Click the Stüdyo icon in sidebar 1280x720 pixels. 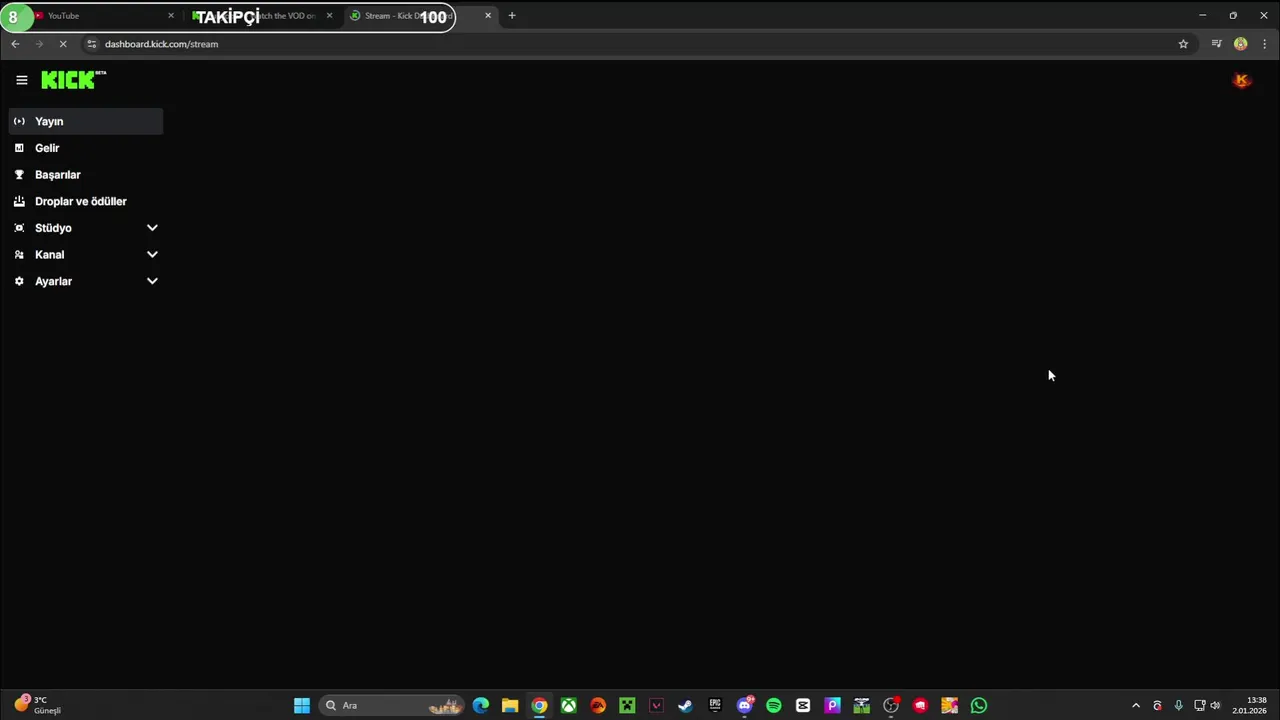tap(19, 228)
